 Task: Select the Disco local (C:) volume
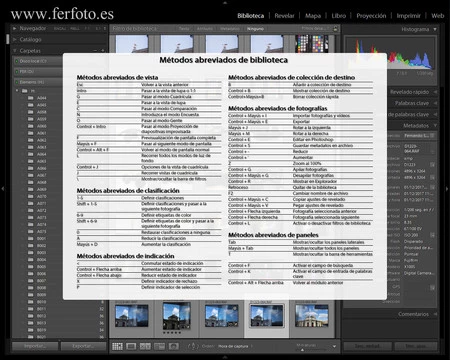pyautogui.click(x=38, y=61)
